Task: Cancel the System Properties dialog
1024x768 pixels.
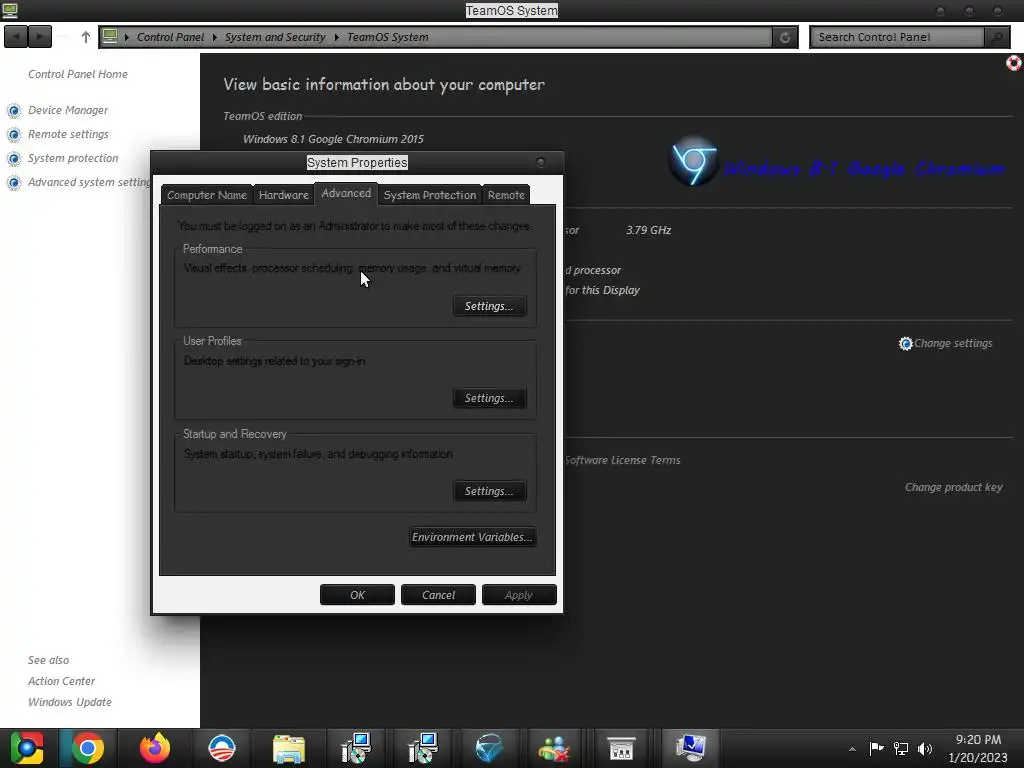Action: point(438,595)
